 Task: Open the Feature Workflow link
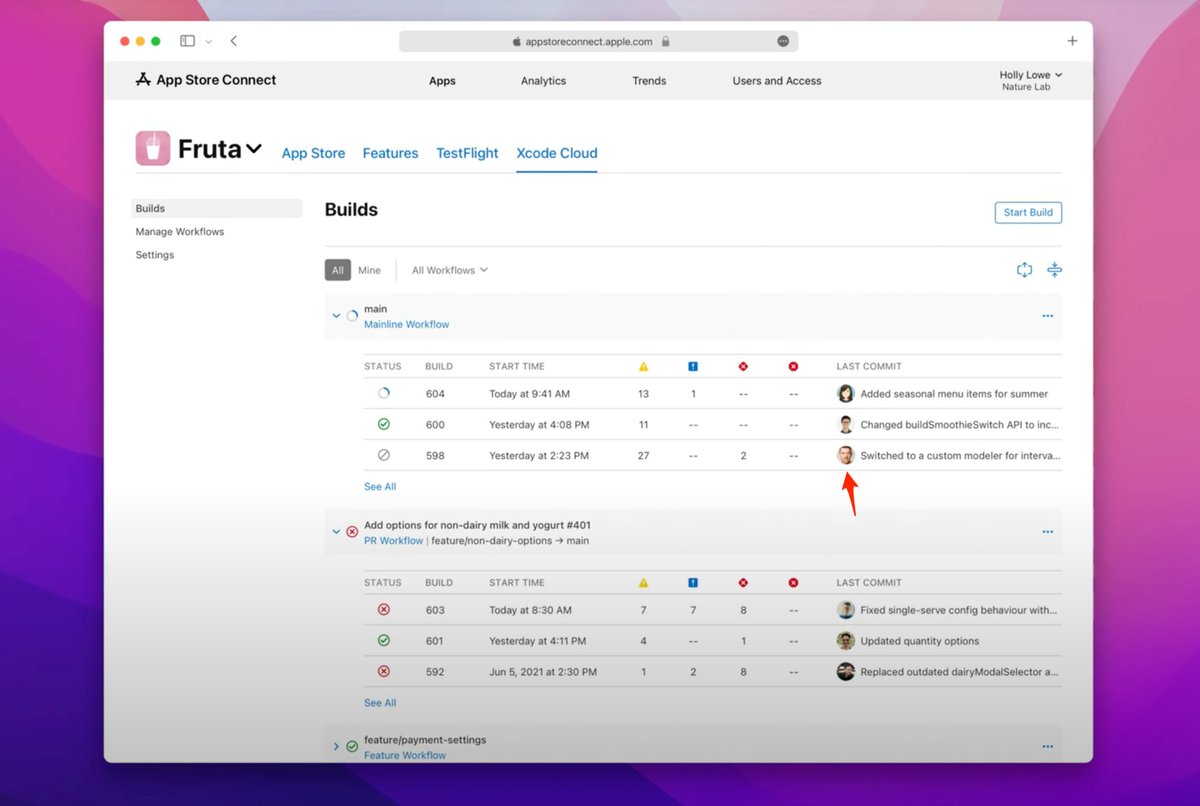405,755
